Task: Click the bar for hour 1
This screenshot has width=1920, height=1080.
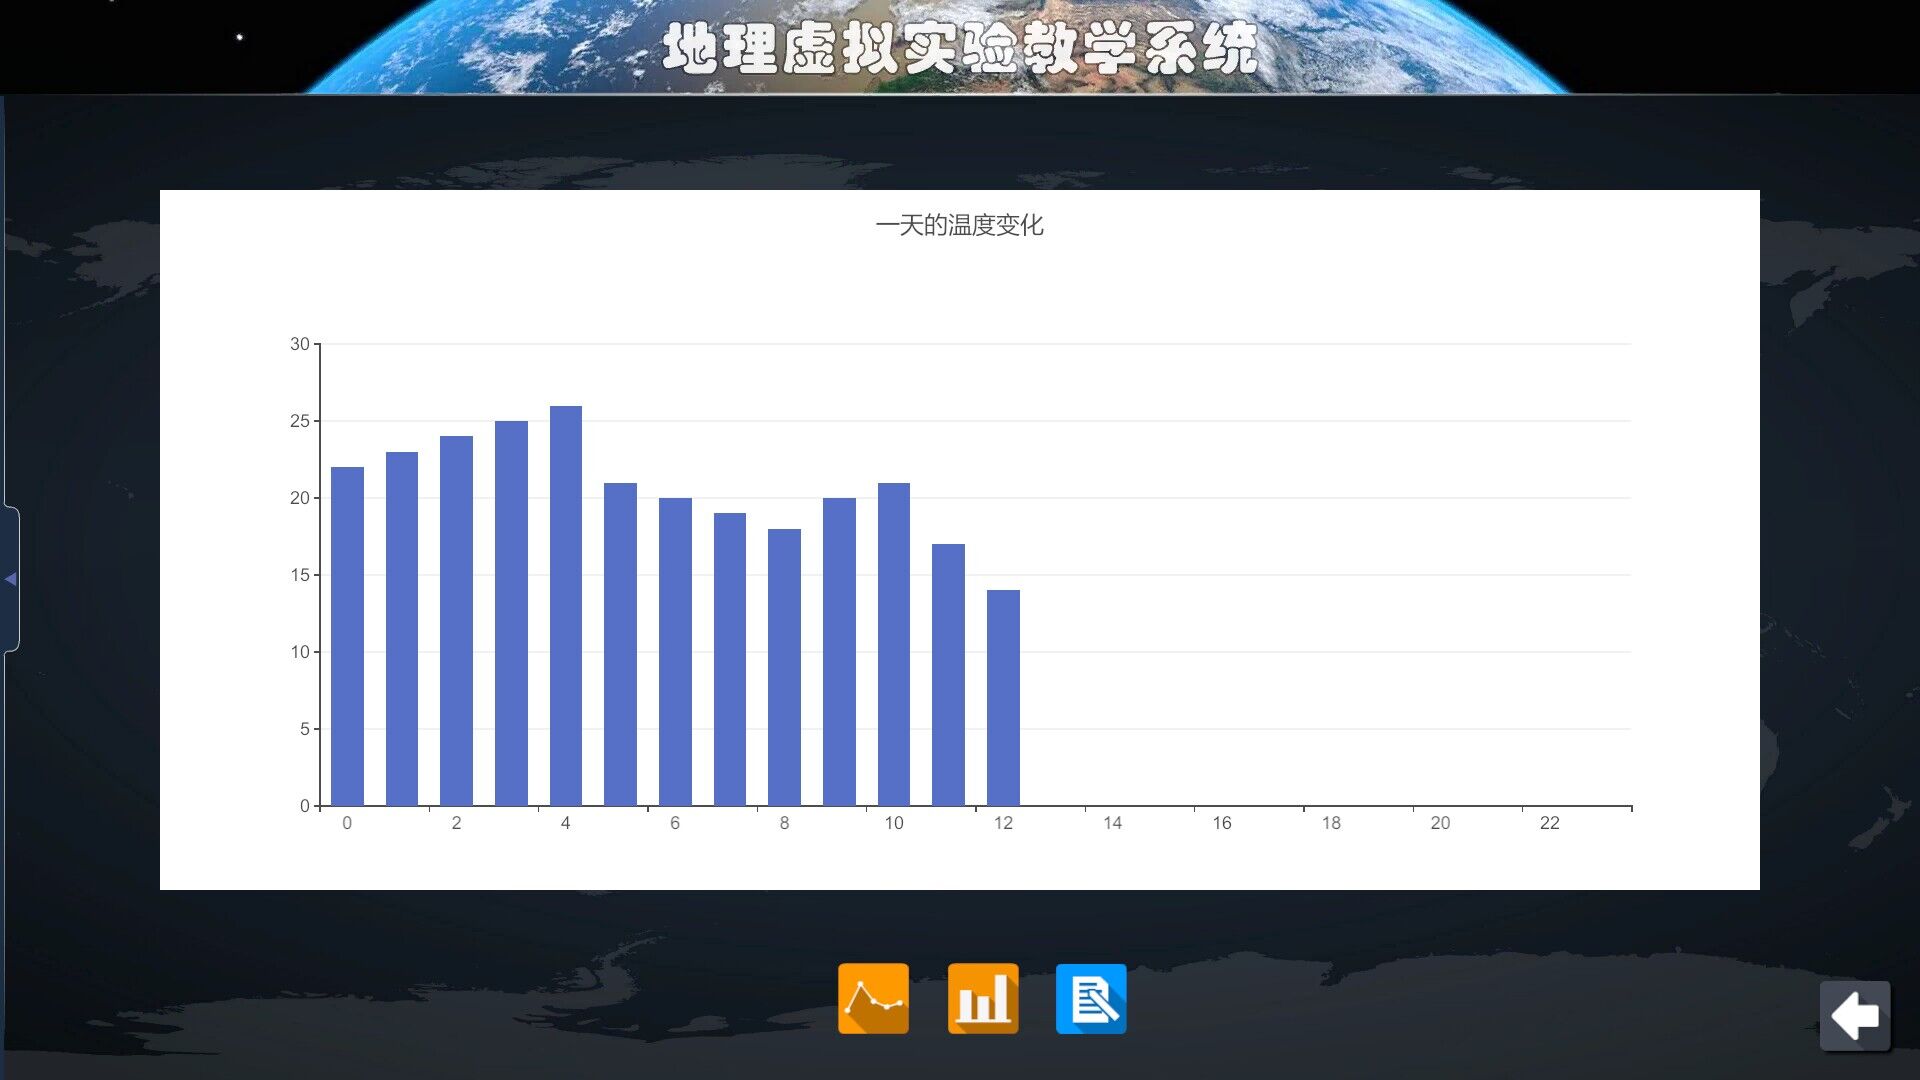Action: point(402,629)
